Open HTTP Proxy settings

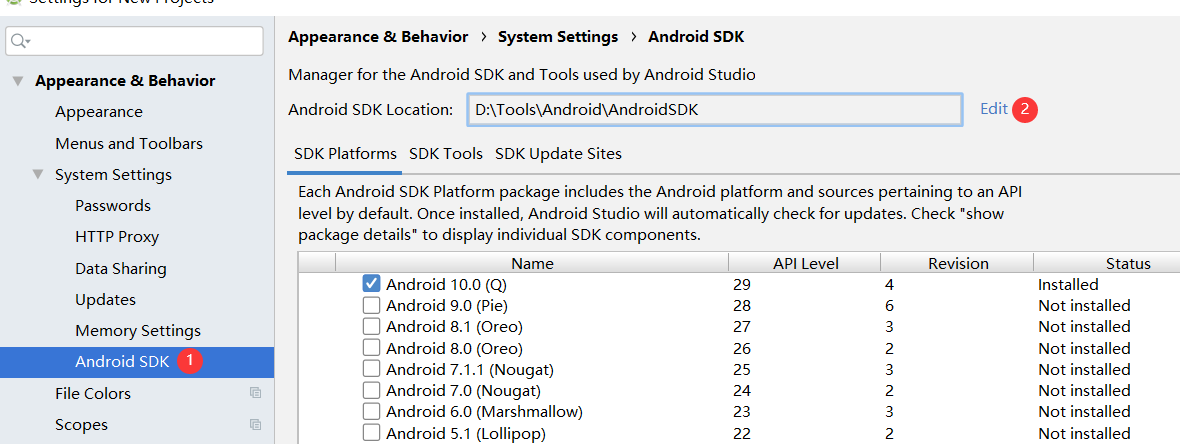tap(117, 236)
